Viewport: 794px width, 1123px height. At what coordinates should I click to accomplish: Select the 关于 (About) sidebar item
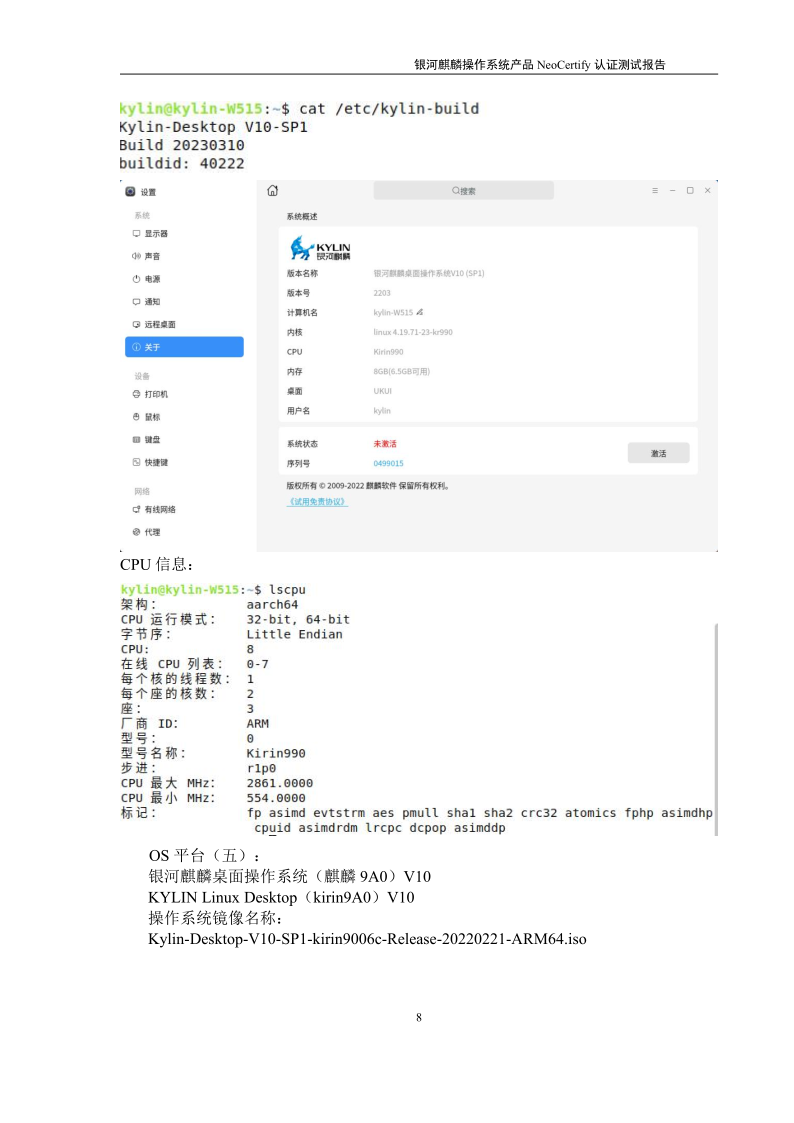pyautogui.click(x=184, y=347)
